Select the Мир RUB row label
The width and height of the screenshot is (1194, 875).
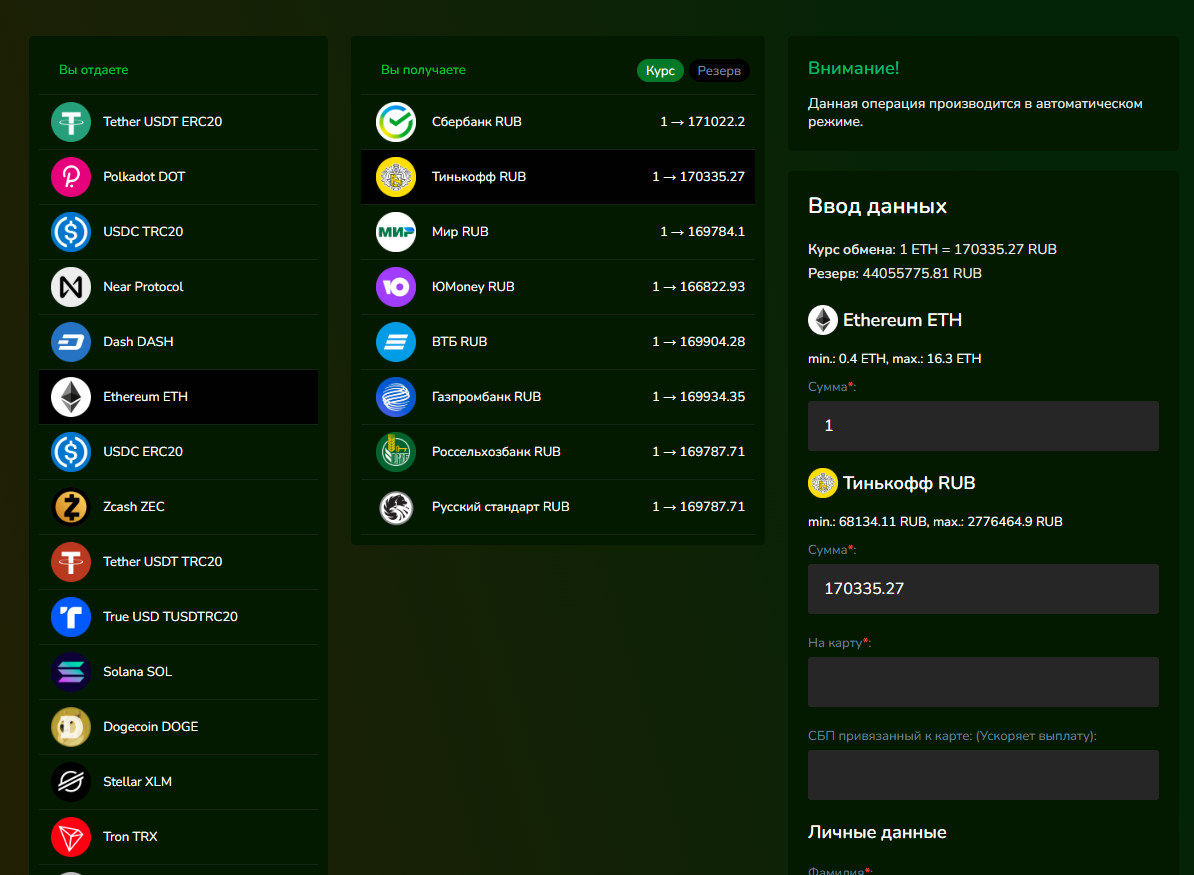[460, 232]
